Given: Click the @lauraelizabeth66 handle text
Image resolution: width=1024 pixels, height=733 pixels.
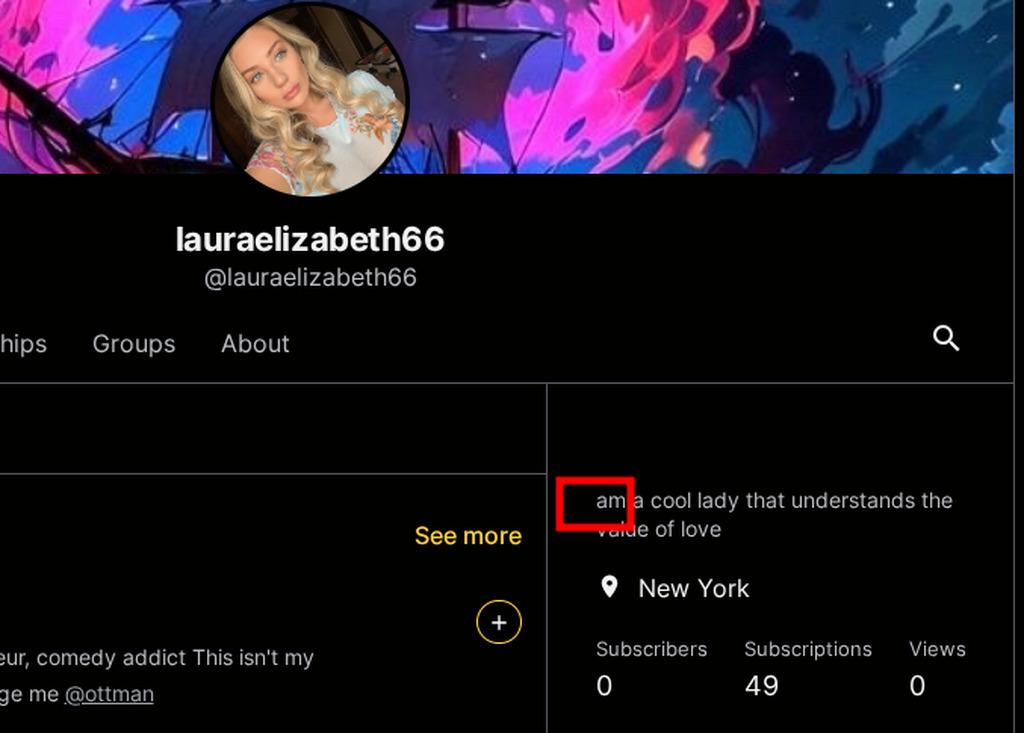Looking at the screenshot, I should (x=310, y=278).
